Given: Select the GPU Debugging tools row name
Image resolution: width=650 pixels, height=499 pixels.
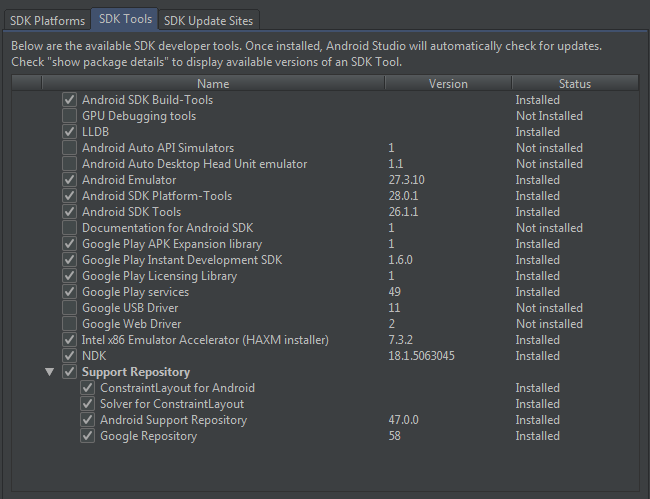Looking at the screenshot, I should pos(139,116).
